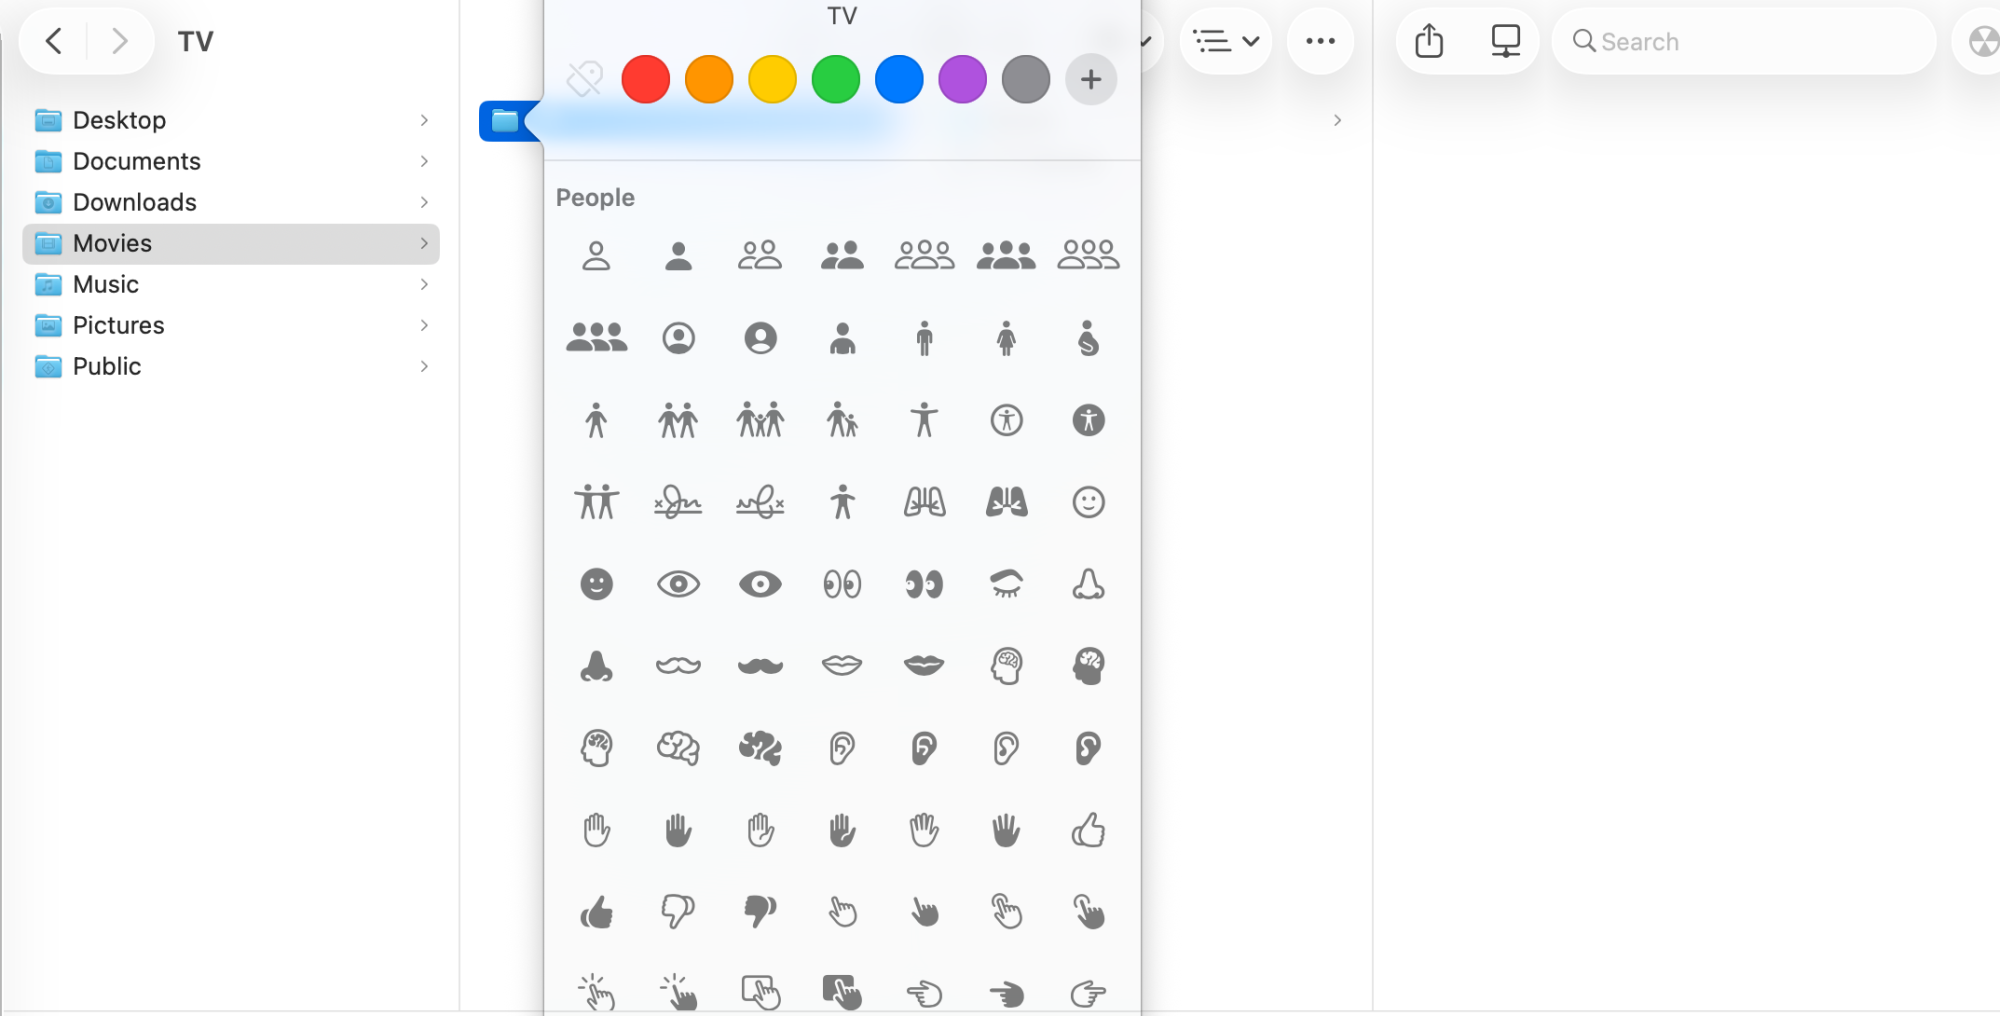Open the Desktop folder row
Viewport: 2000px width, 1016px height.
231,120
